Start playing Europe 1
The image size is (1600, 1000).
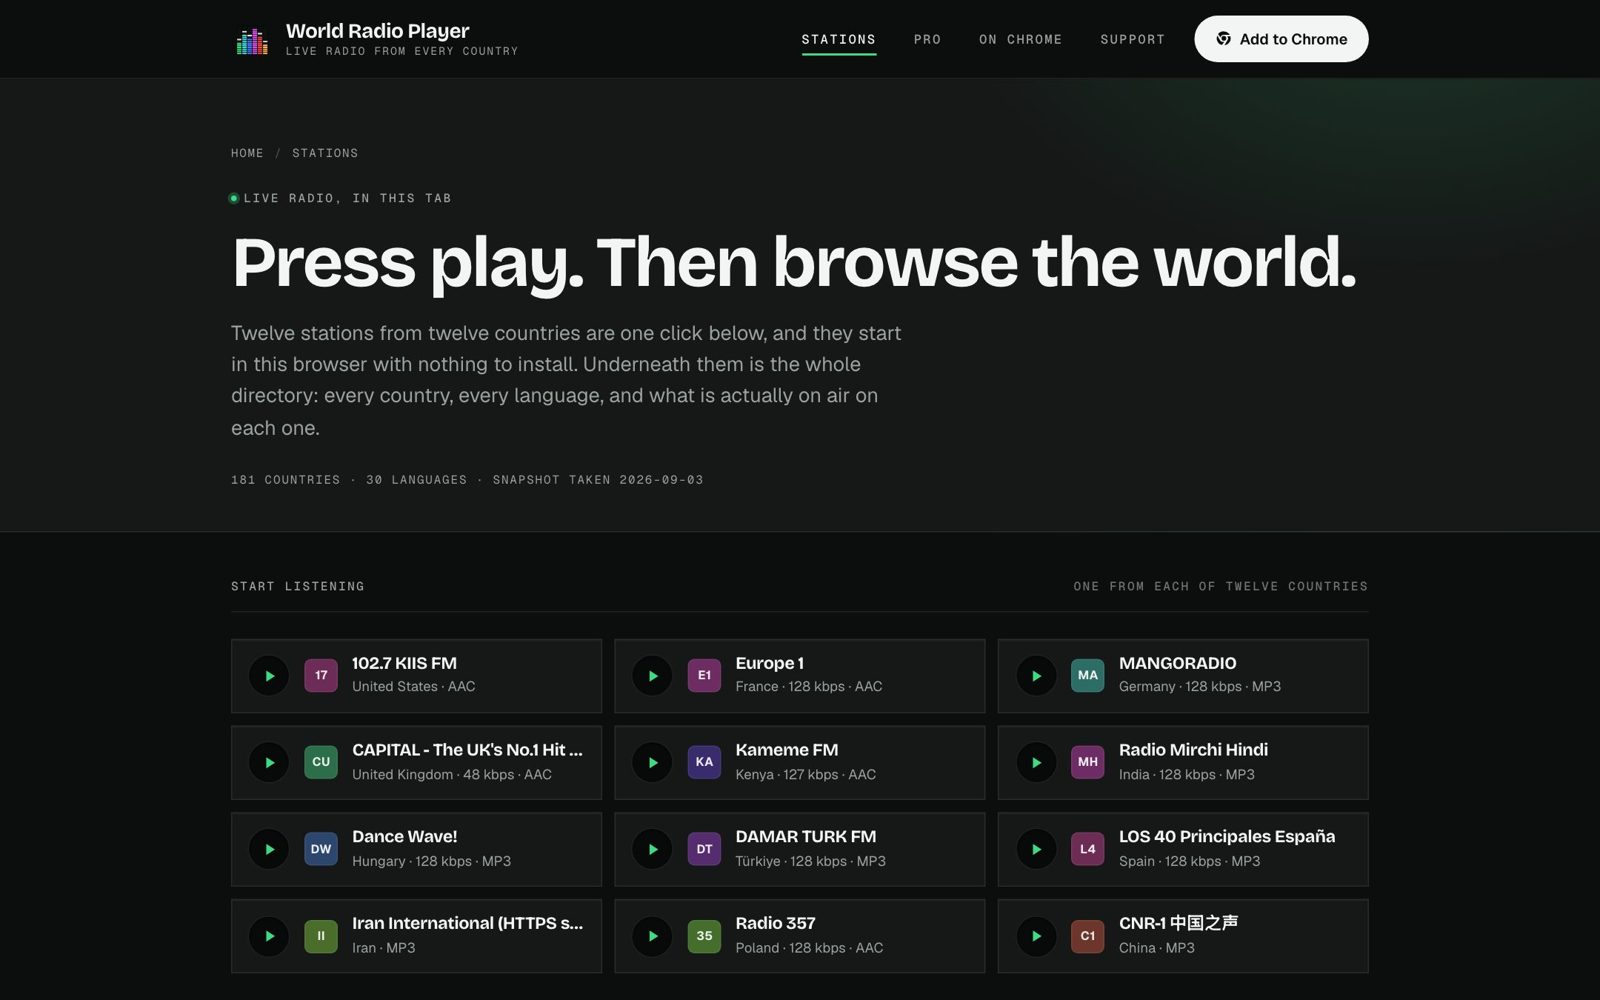(x=652, y=676)
